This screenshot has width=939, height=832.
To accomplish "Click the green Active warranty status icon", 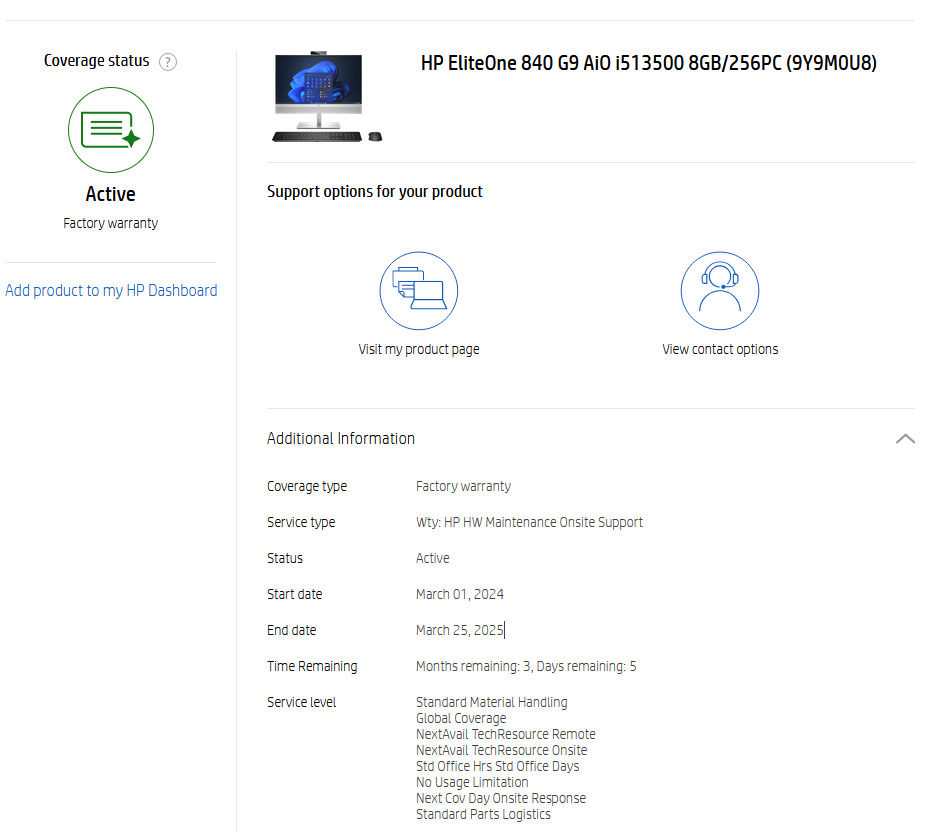I will point(111,130).
